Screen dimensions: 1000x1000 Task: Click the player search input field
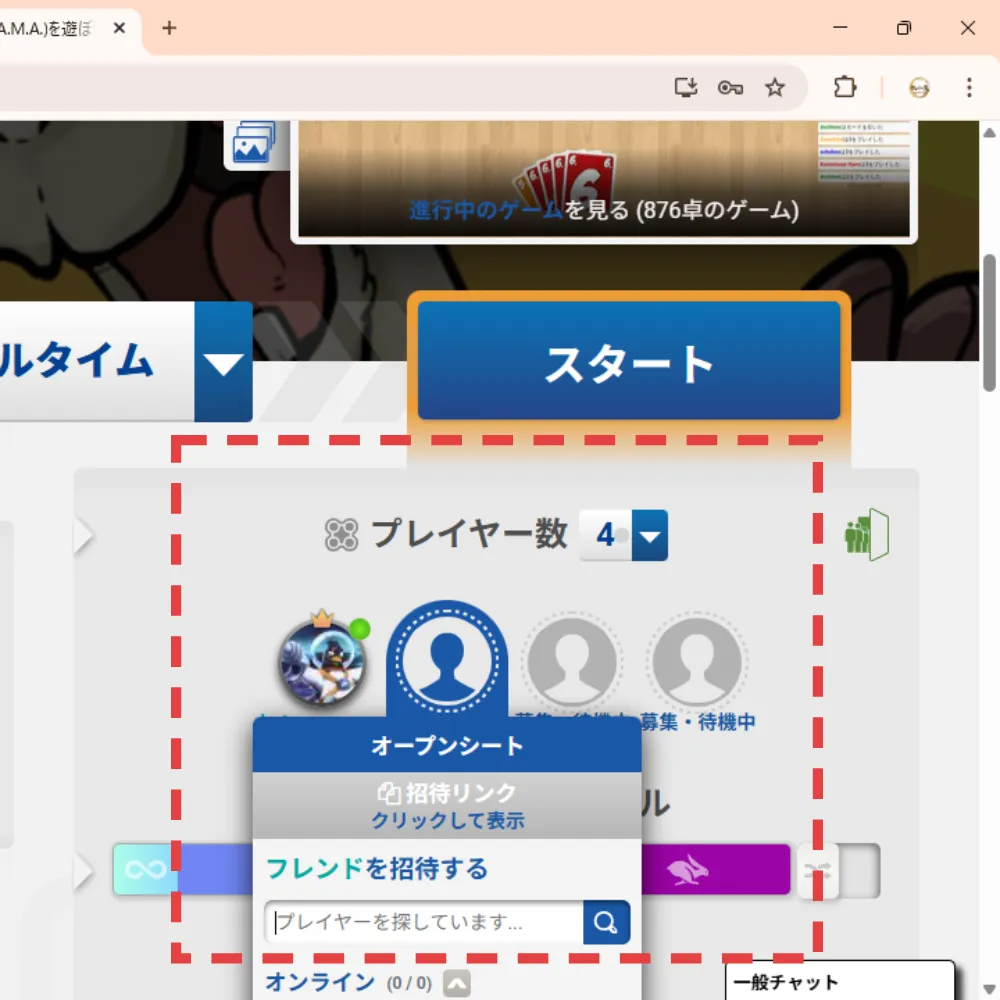click(420, 922)
